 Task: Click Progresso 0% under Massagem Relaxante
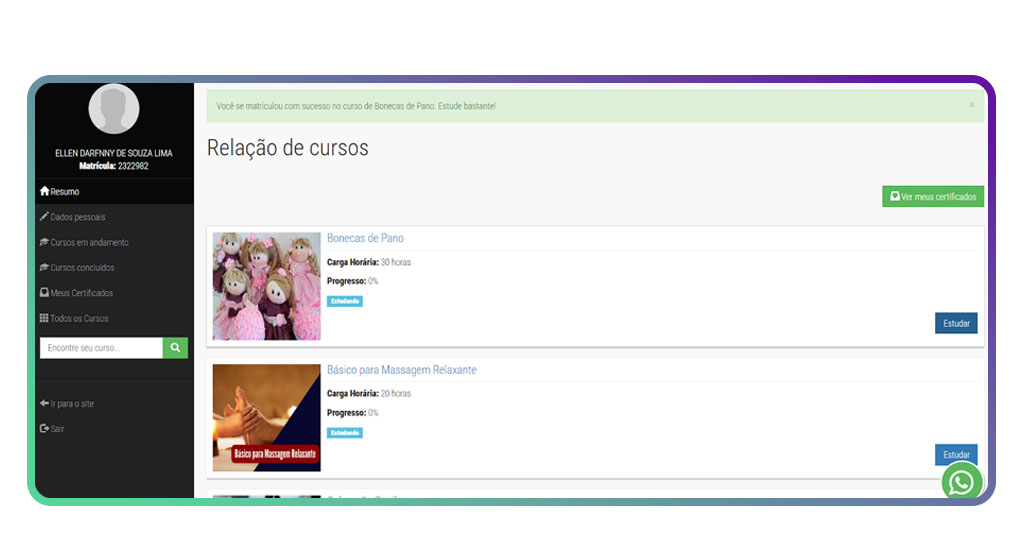(x=353, y=413)
